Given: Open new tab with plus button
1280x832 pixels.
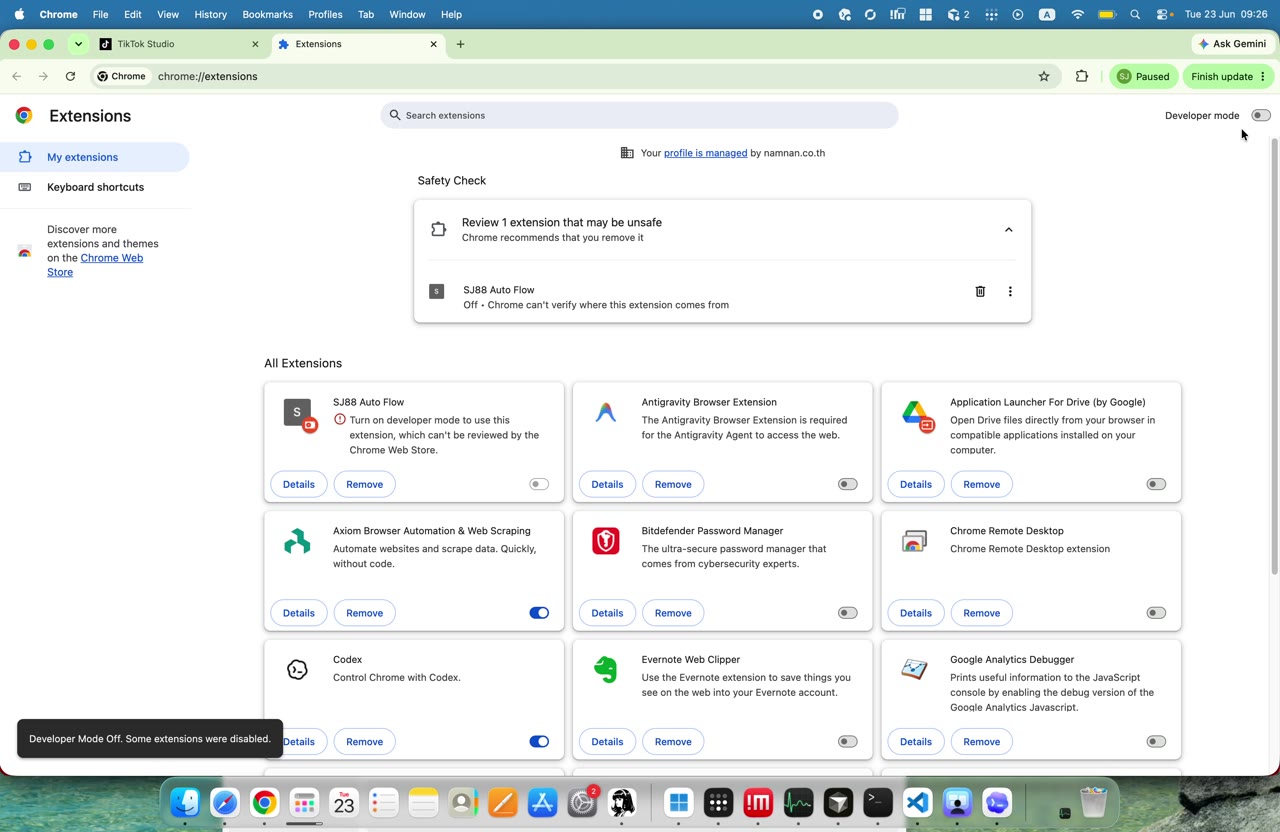Looking at the screenshot, I should 460,44.
